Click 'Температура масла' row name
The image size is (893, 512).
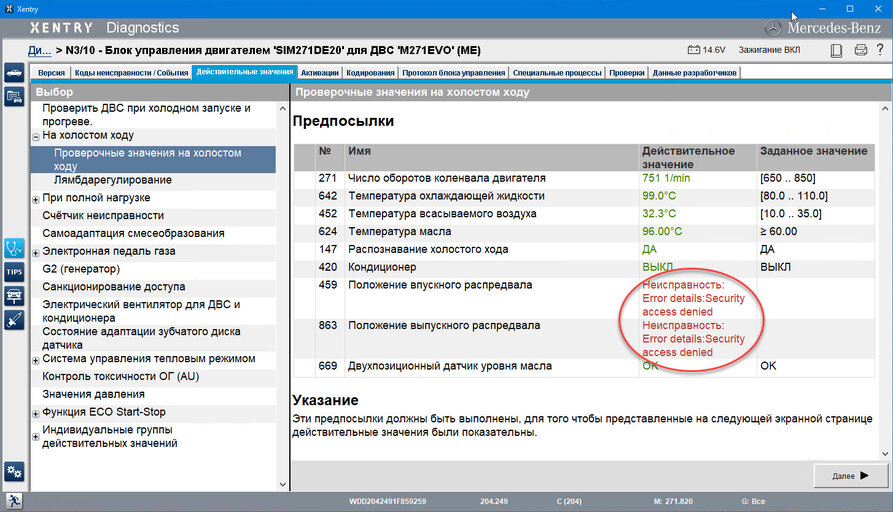click(x=400, y=232)
